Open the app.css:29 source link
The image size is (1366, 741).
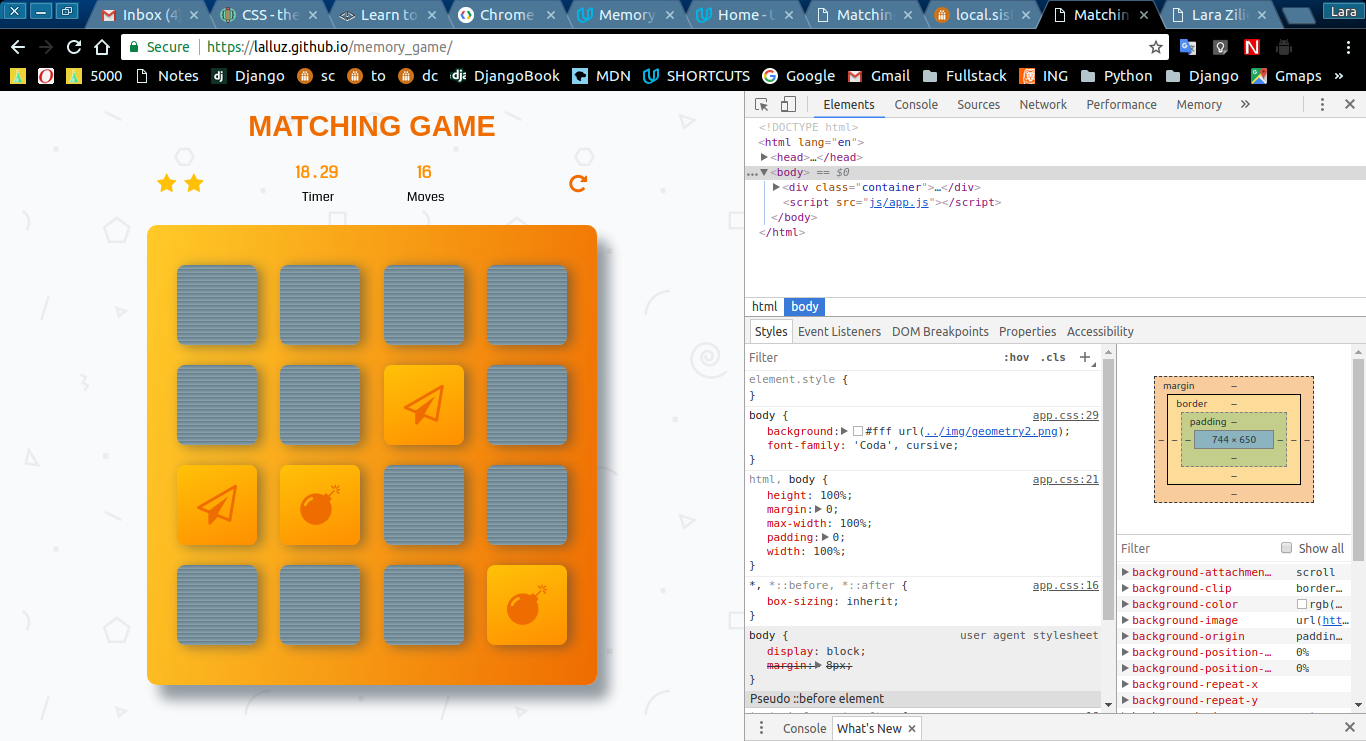tap(1066, 415)
